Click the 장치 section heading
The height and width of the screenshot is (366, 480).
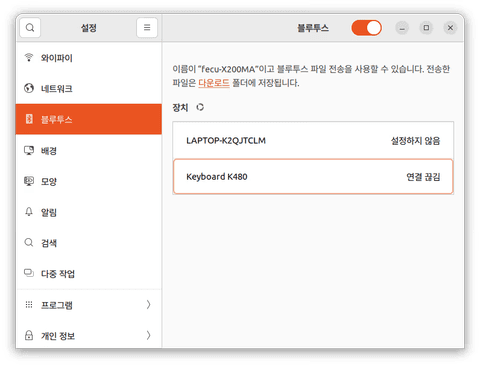point(180,107)
